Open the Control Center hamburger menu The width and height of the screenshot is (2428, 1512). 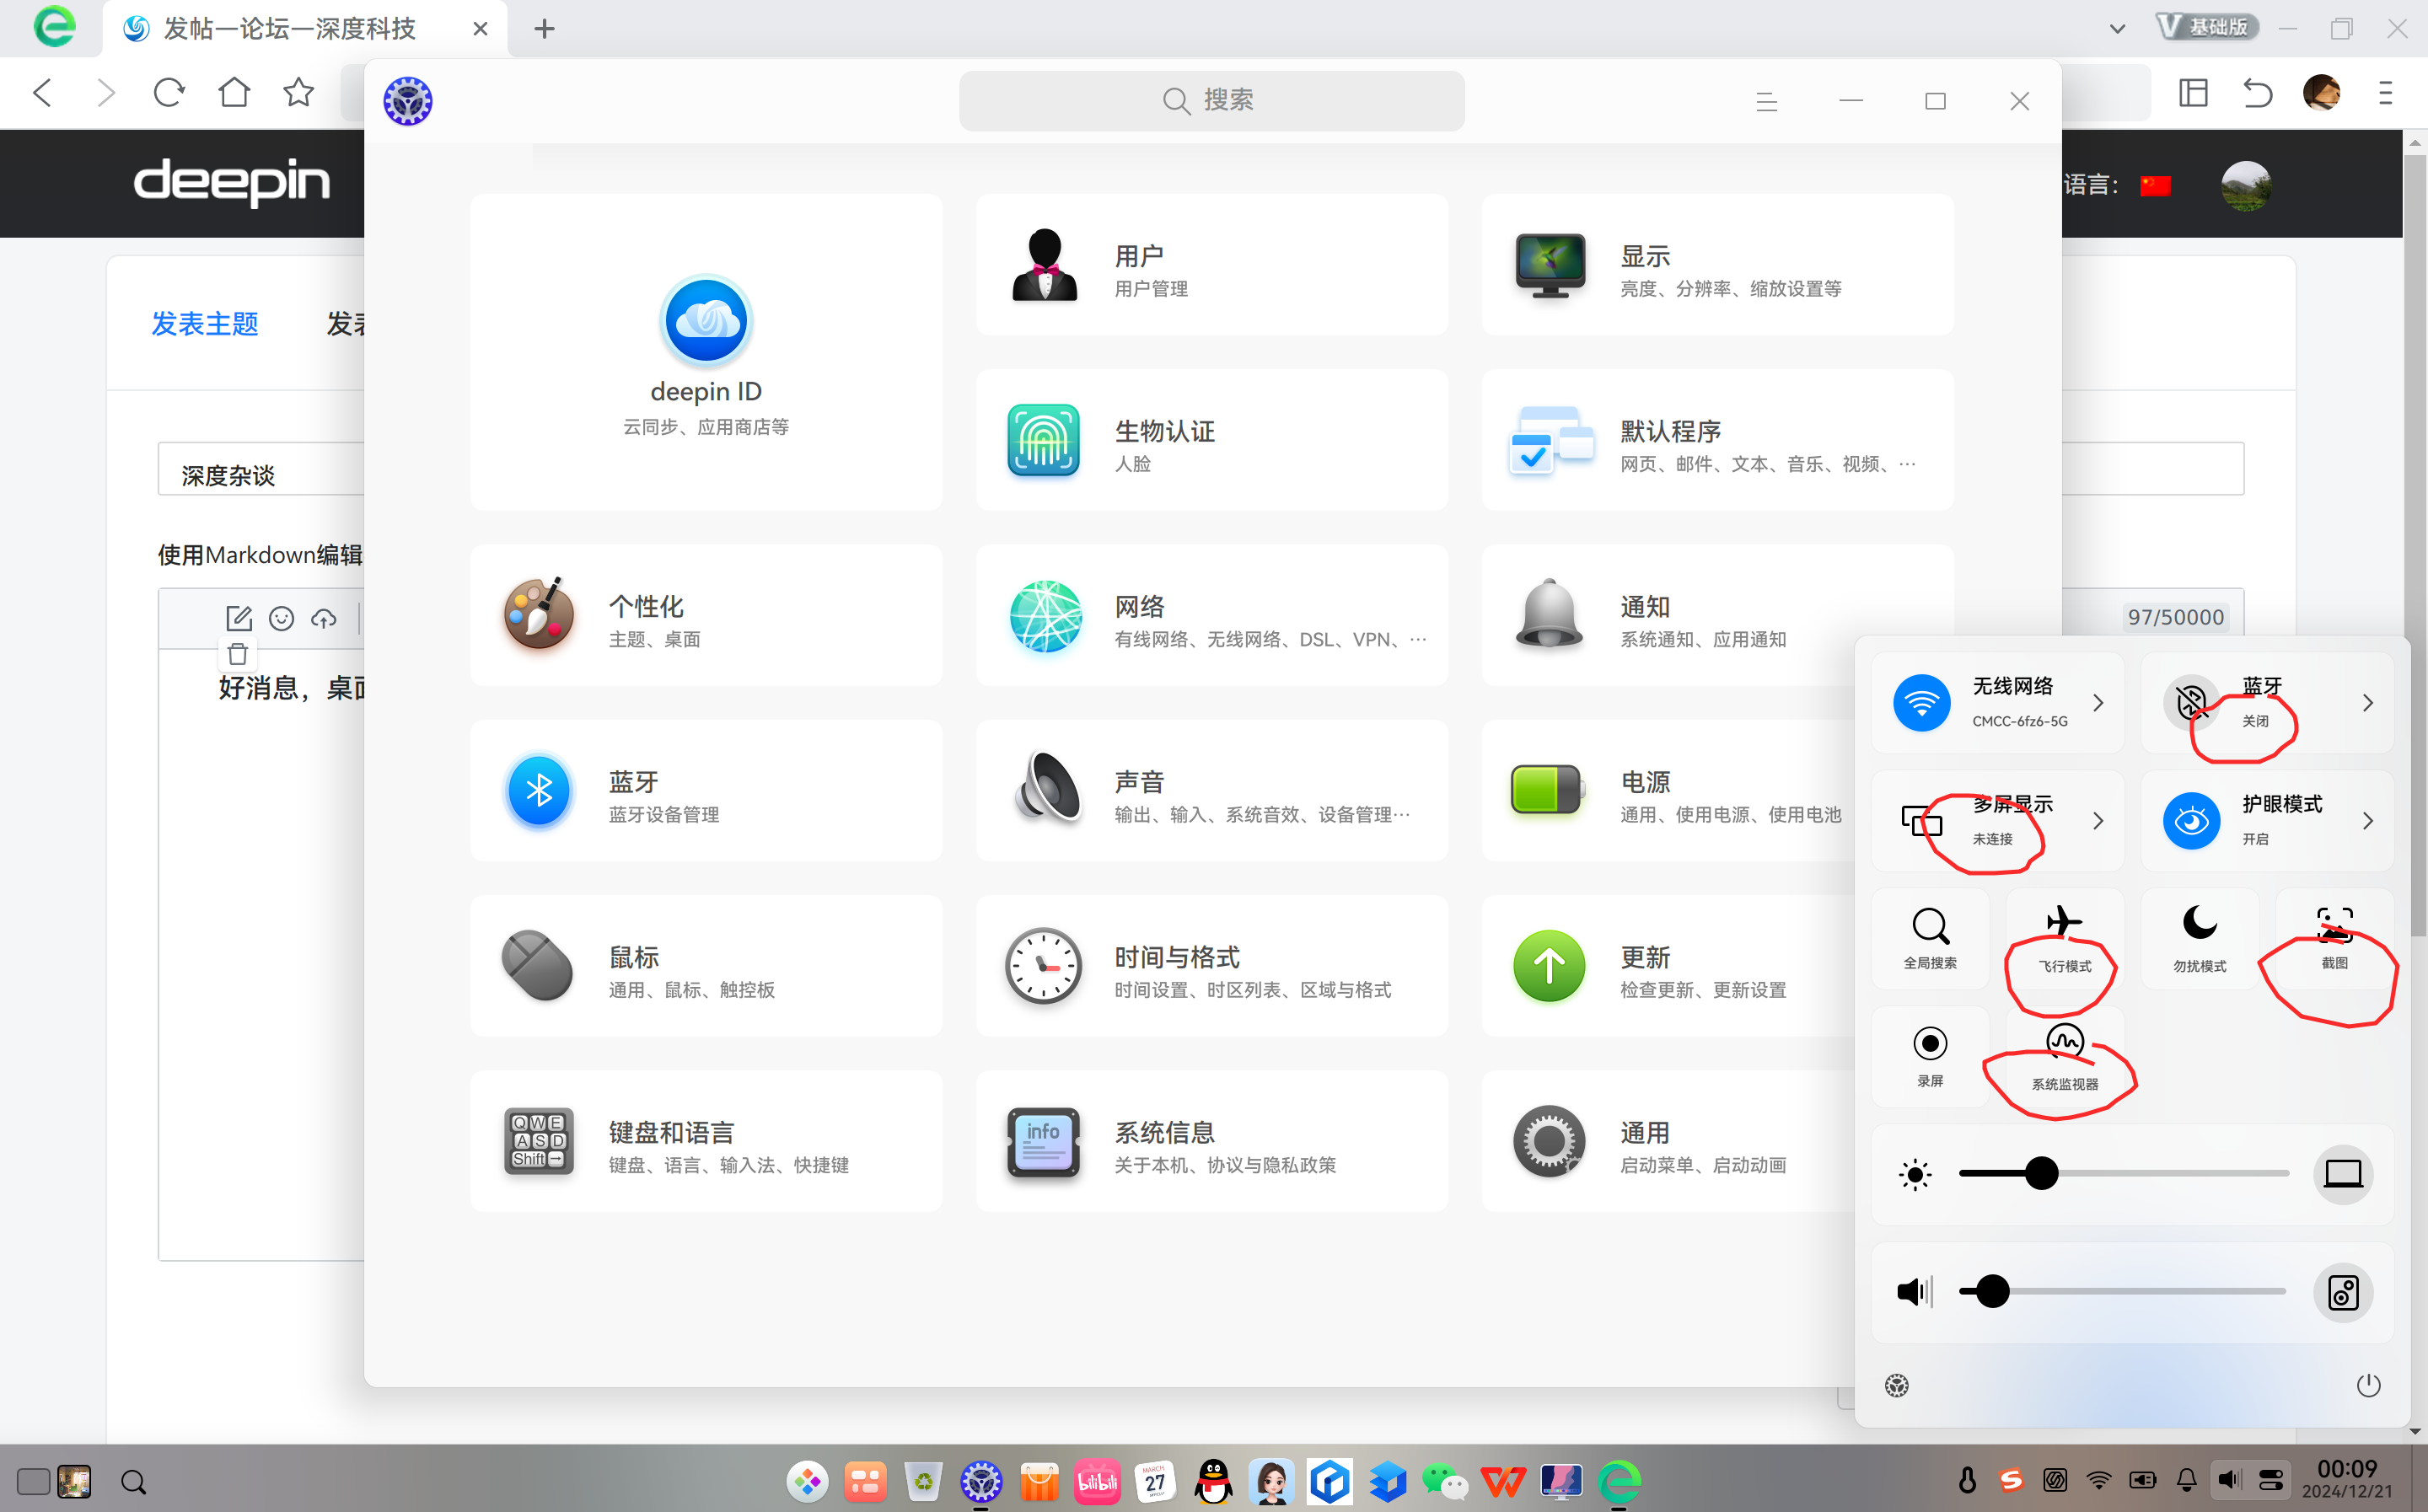1767,101
